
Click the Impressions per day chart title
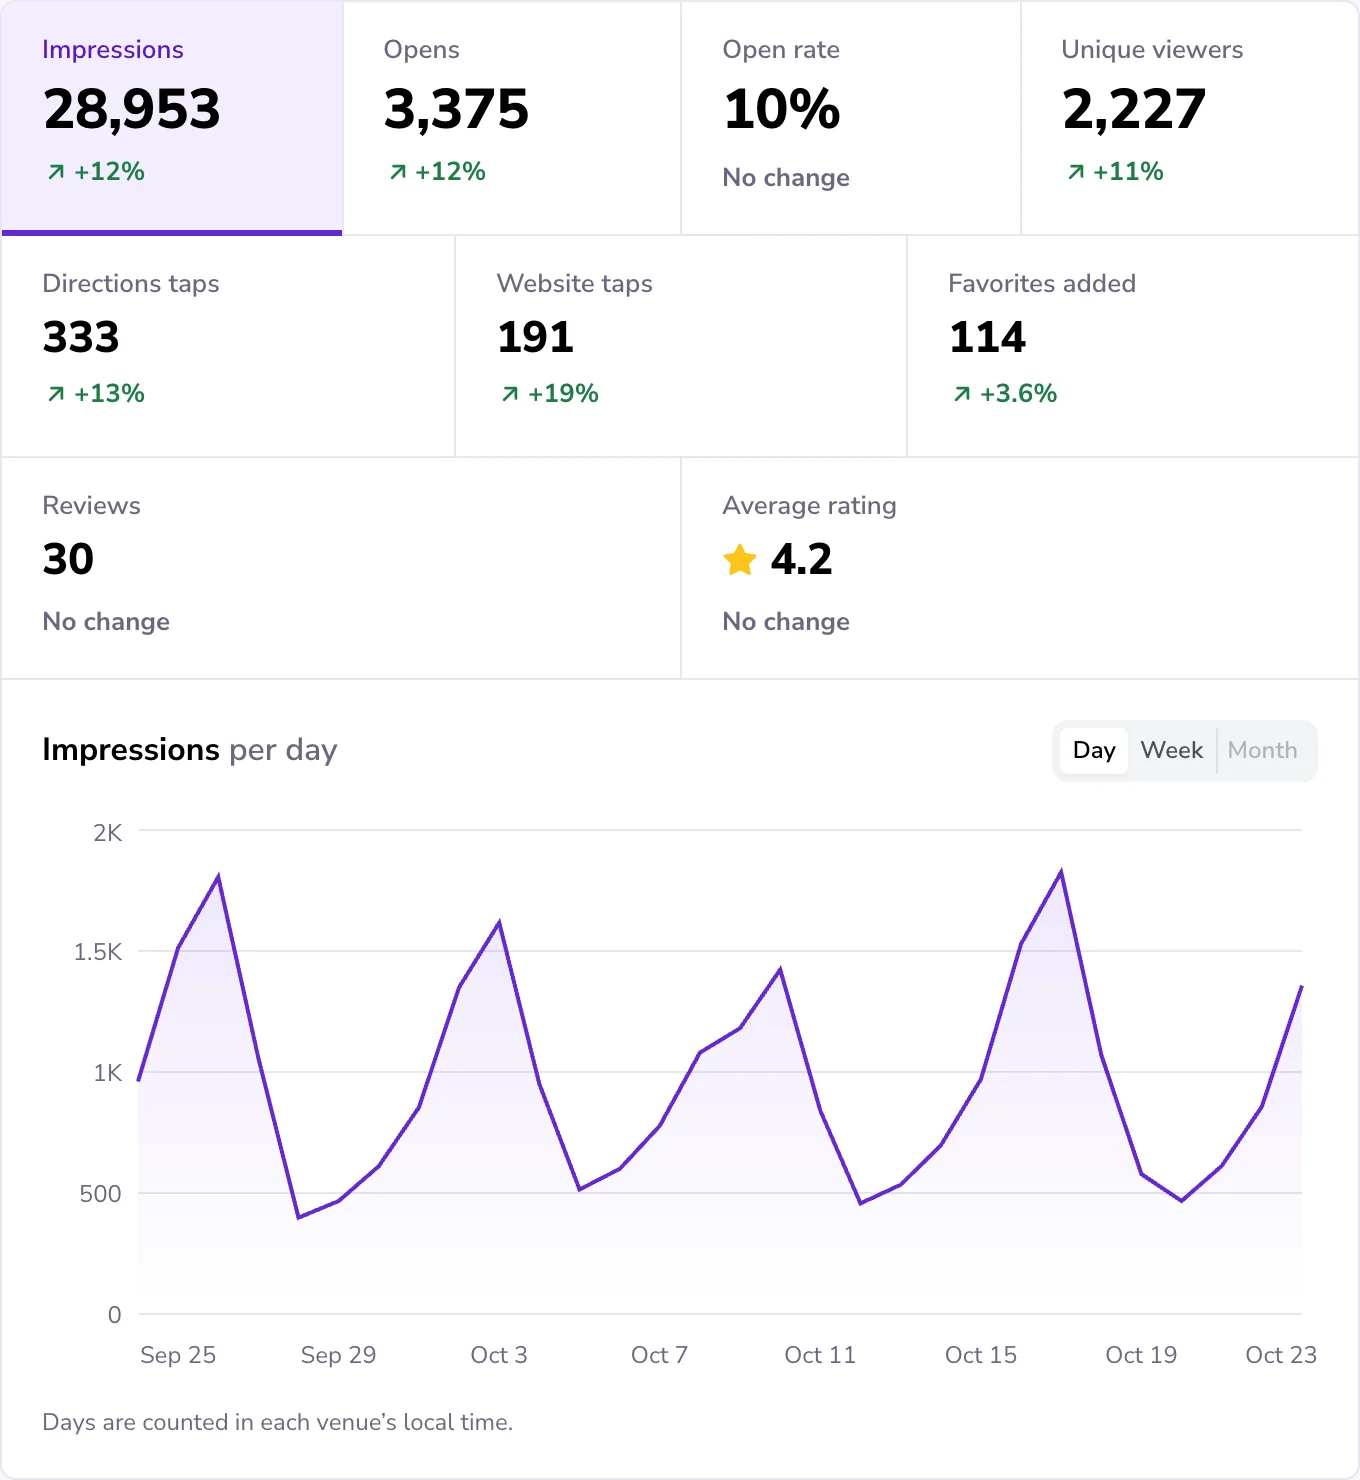pyautogui.click(x=190, y=750)
